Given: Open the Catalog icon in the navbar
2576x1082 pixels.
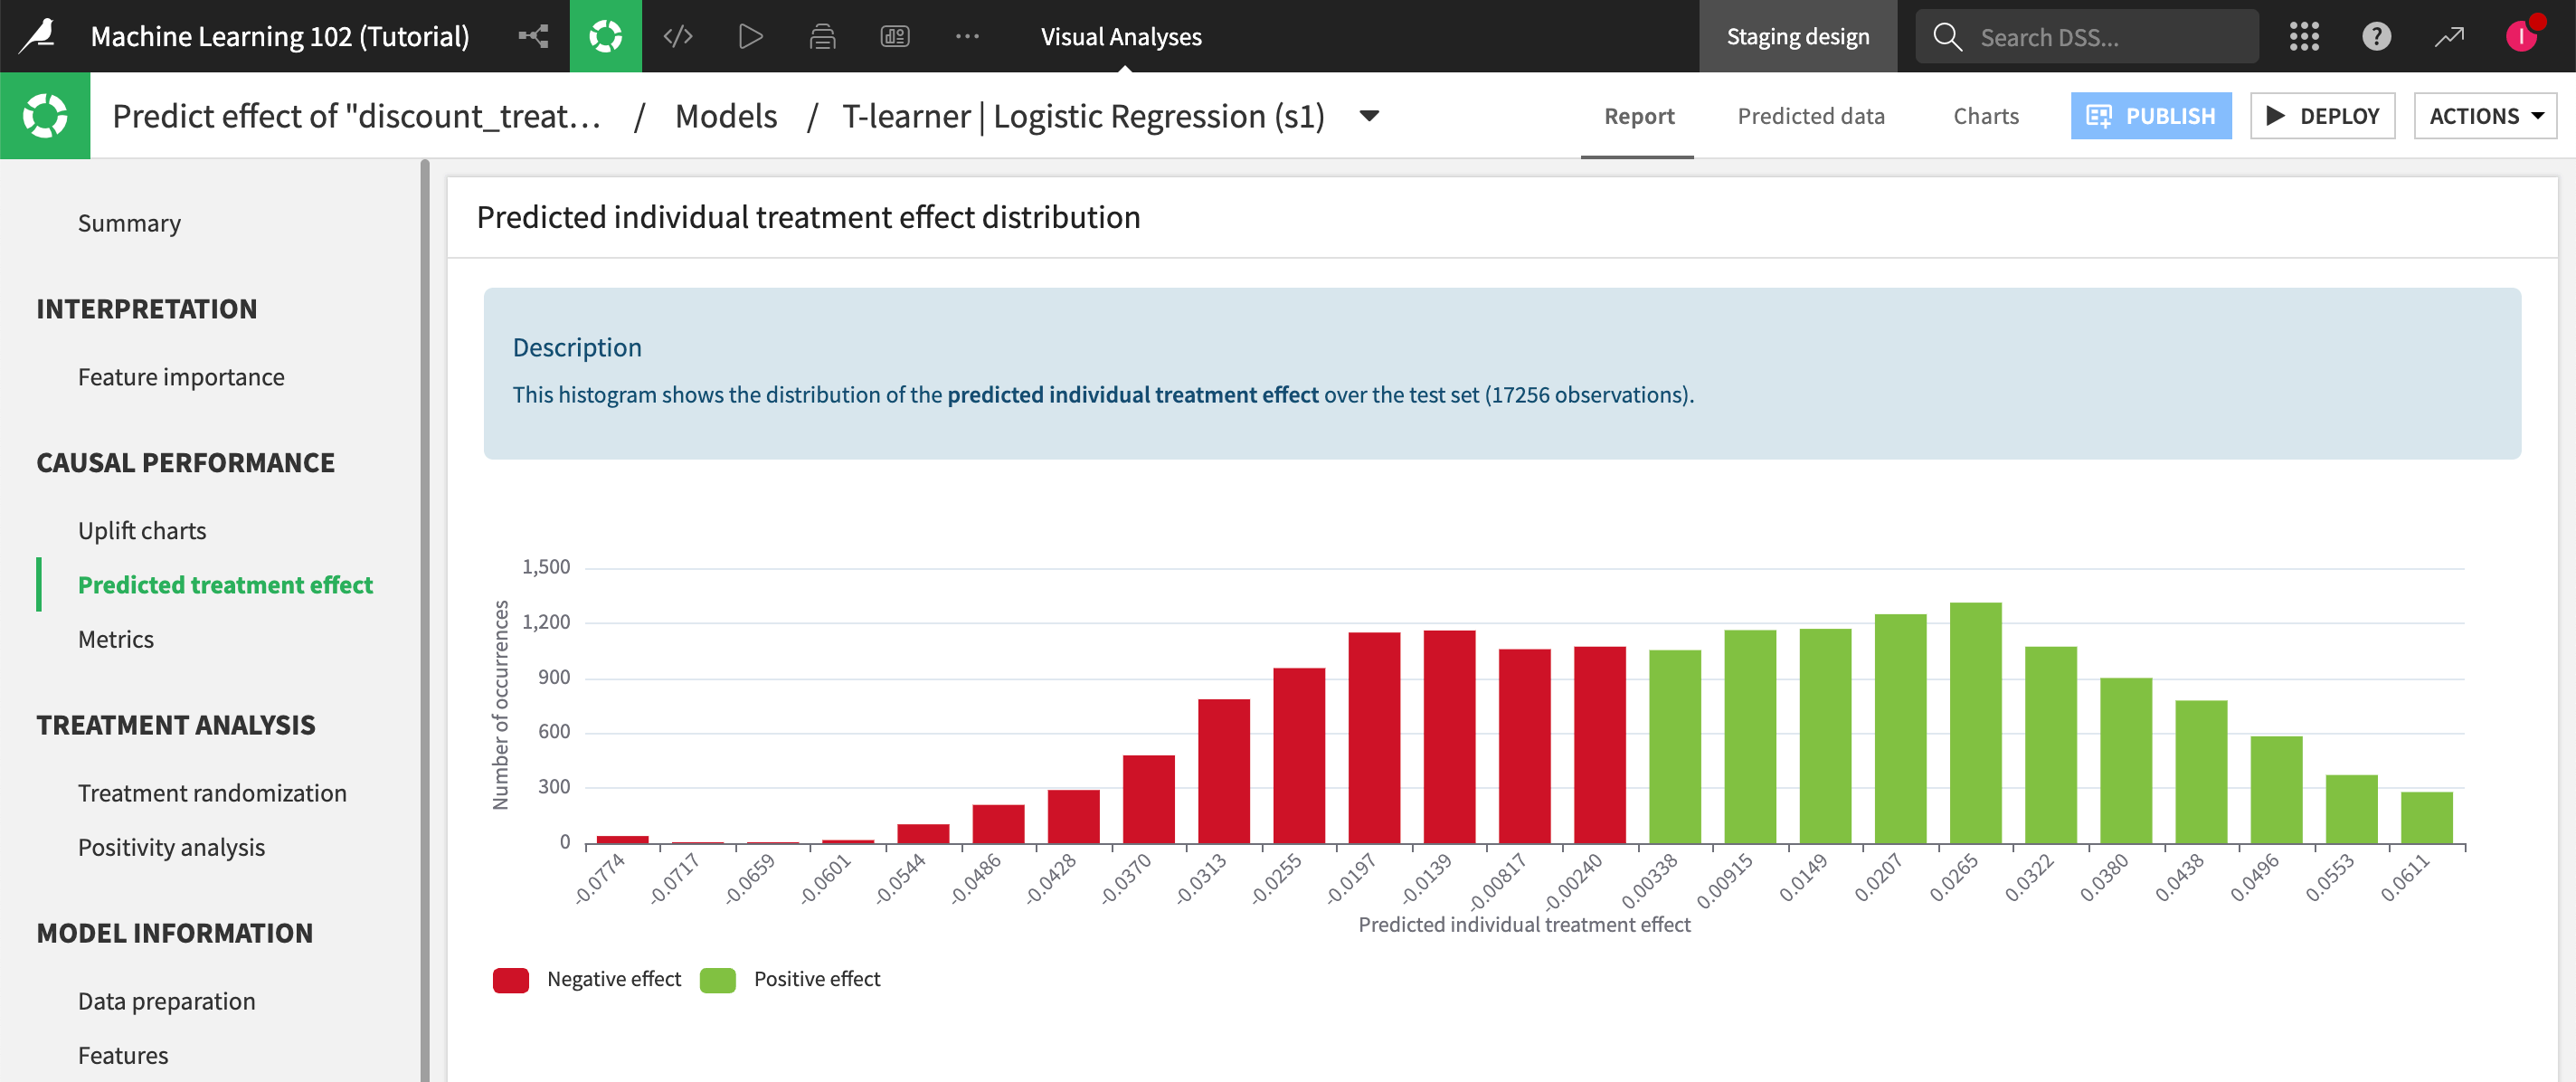Looking at the screenshot, I should (x=822, y=36).
